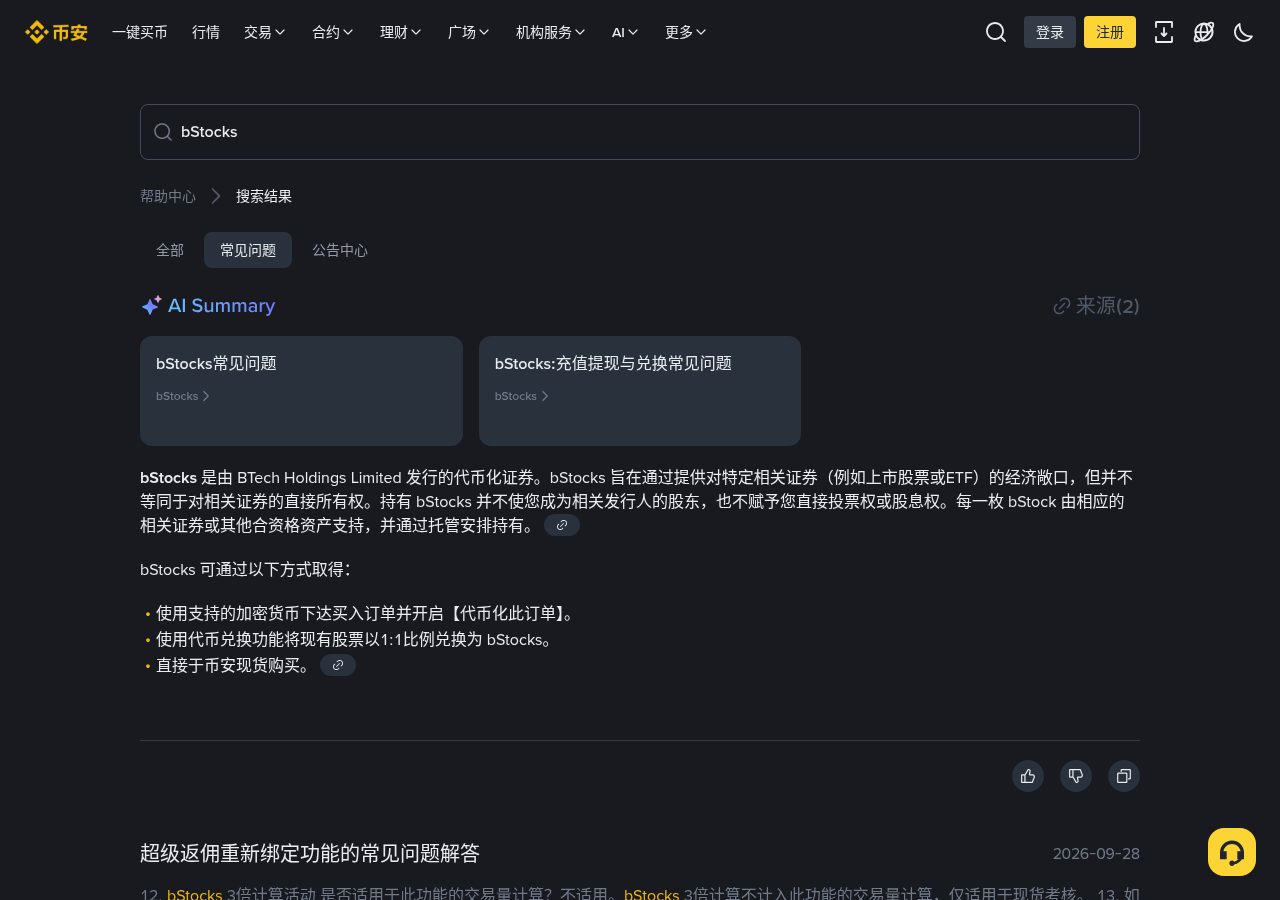Open the bStocks常见问题 source card
The width and height of the screenshot is (1280, 900).
pos(301,391)
